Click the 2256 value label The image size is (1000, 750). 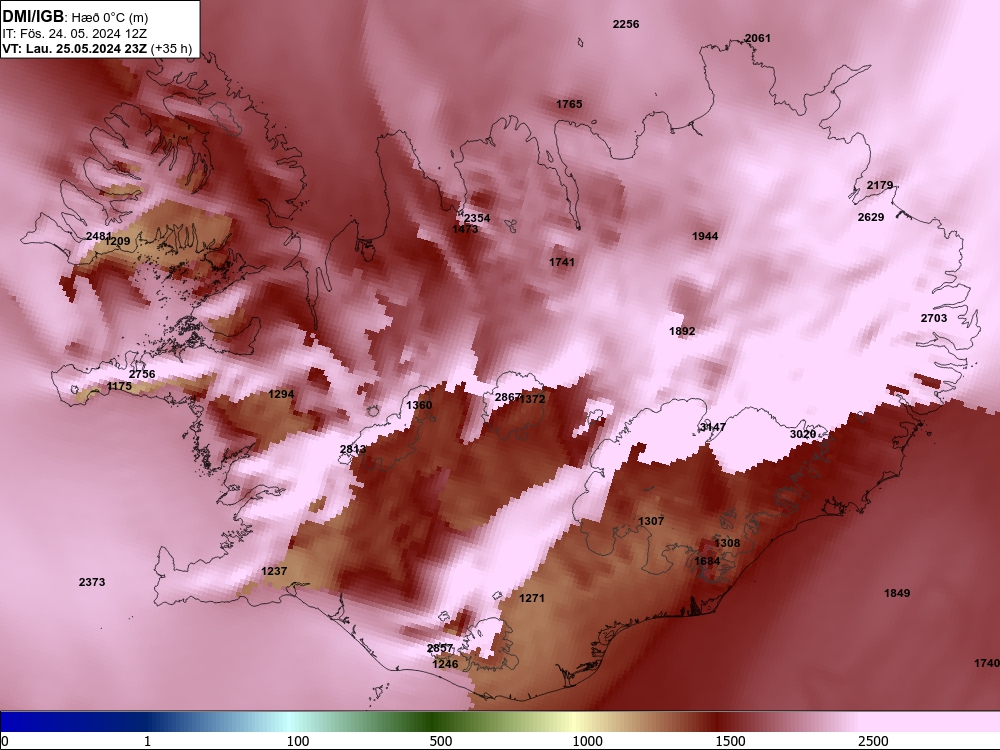tap(626, 24)
